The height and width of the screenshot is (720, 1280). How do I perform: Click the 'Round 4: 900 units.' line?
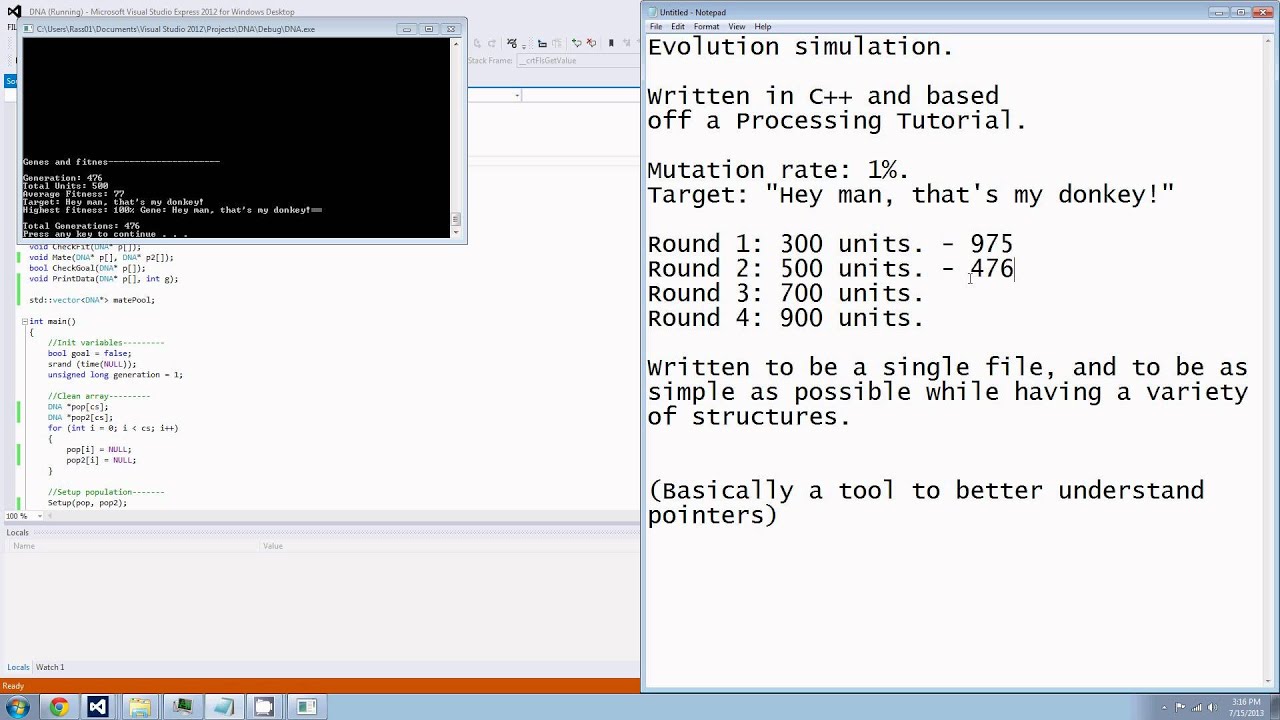click(x=786, y=318)
